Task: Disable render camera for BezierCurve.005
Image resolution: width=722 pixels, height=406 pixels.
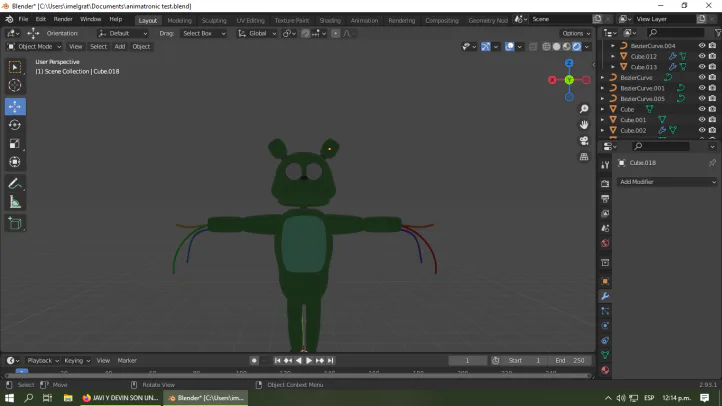Action: 712,99
